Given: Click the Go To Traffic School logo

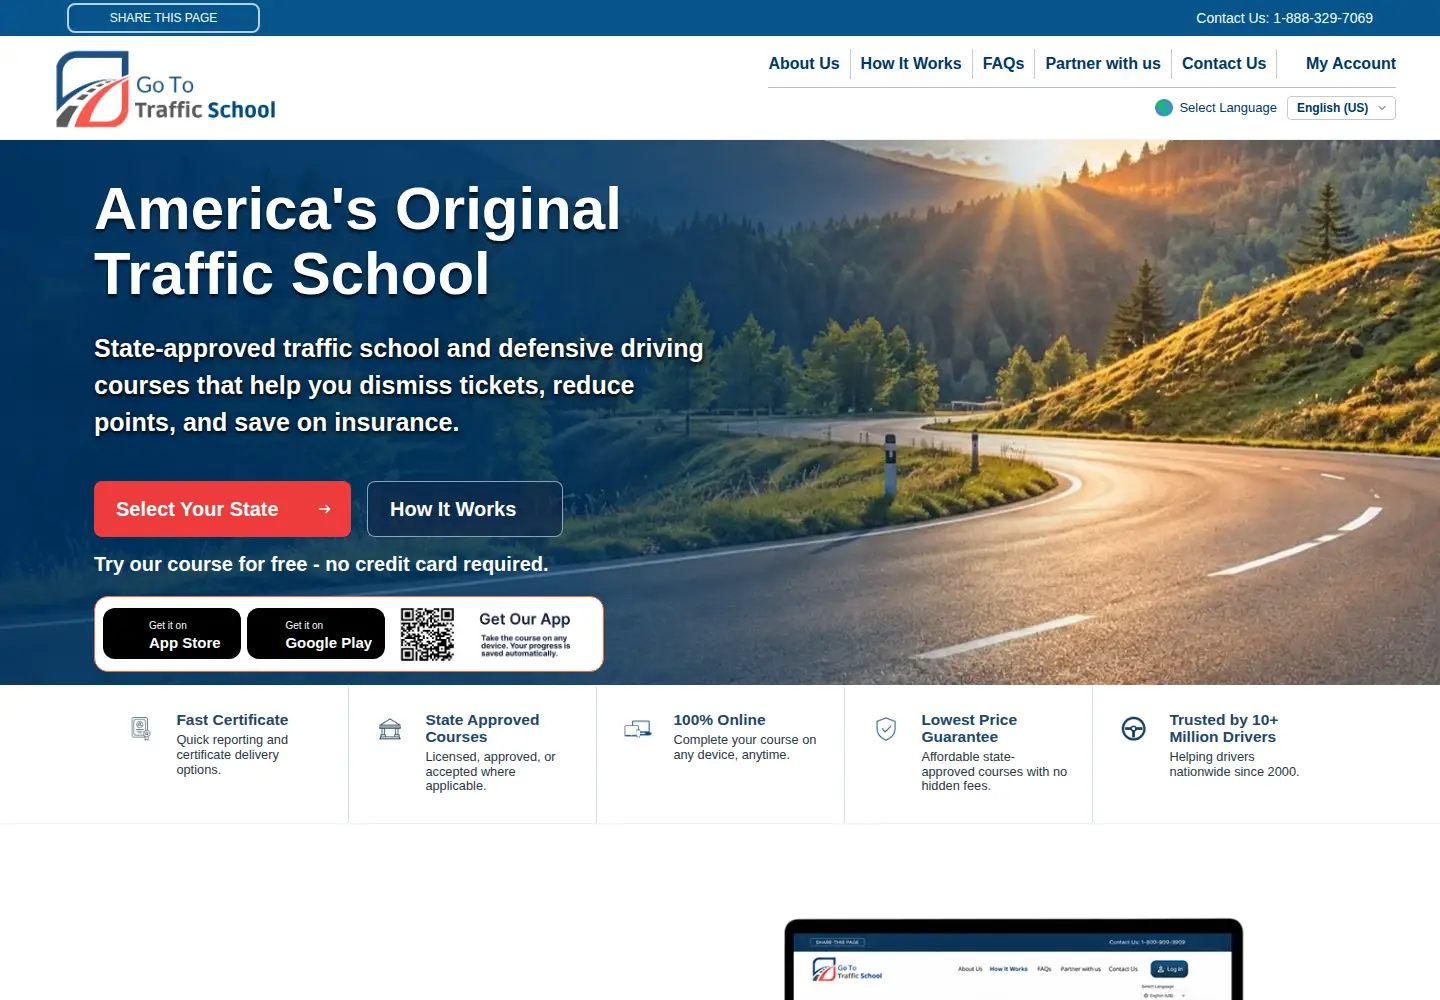Looking at the screenshot, I should (x=166, y=89).
